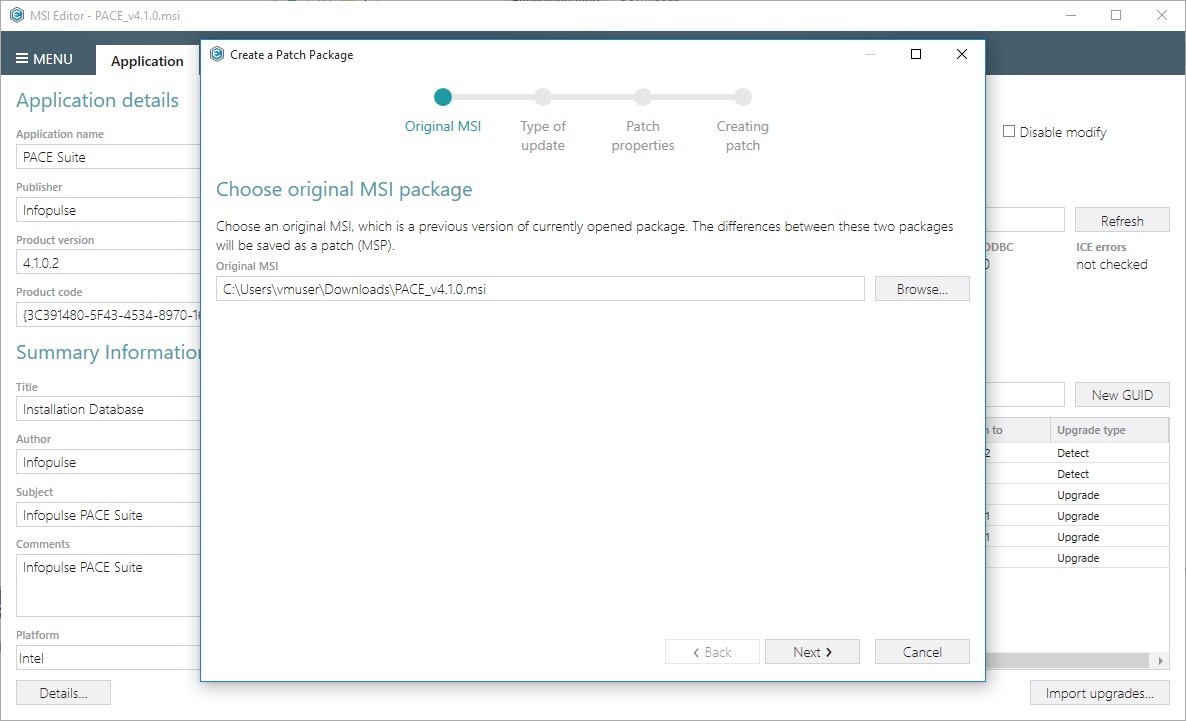Click the Title field
The width and height of the screenshot is (1186, 721).
pyautogui.click(x=108, y=409)
